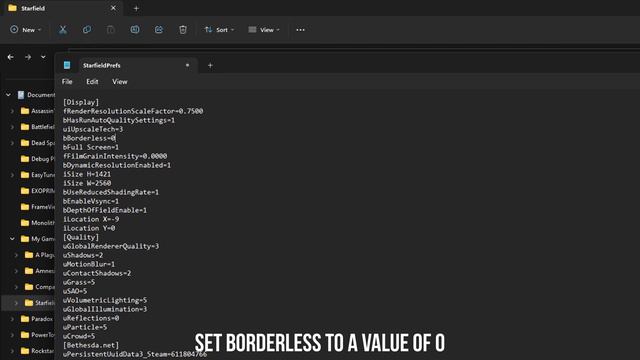
Task: Expand the EasyTune folder node
Action: click(12, 175)
